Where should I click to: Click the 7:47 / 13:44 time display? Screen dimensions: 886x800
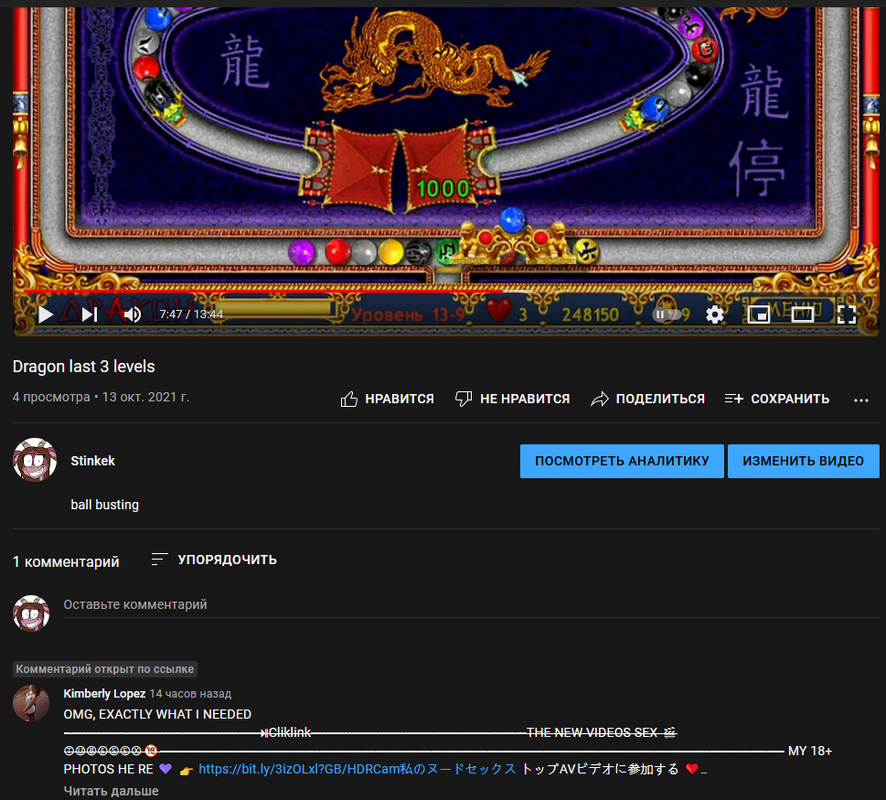click(191, 314)
